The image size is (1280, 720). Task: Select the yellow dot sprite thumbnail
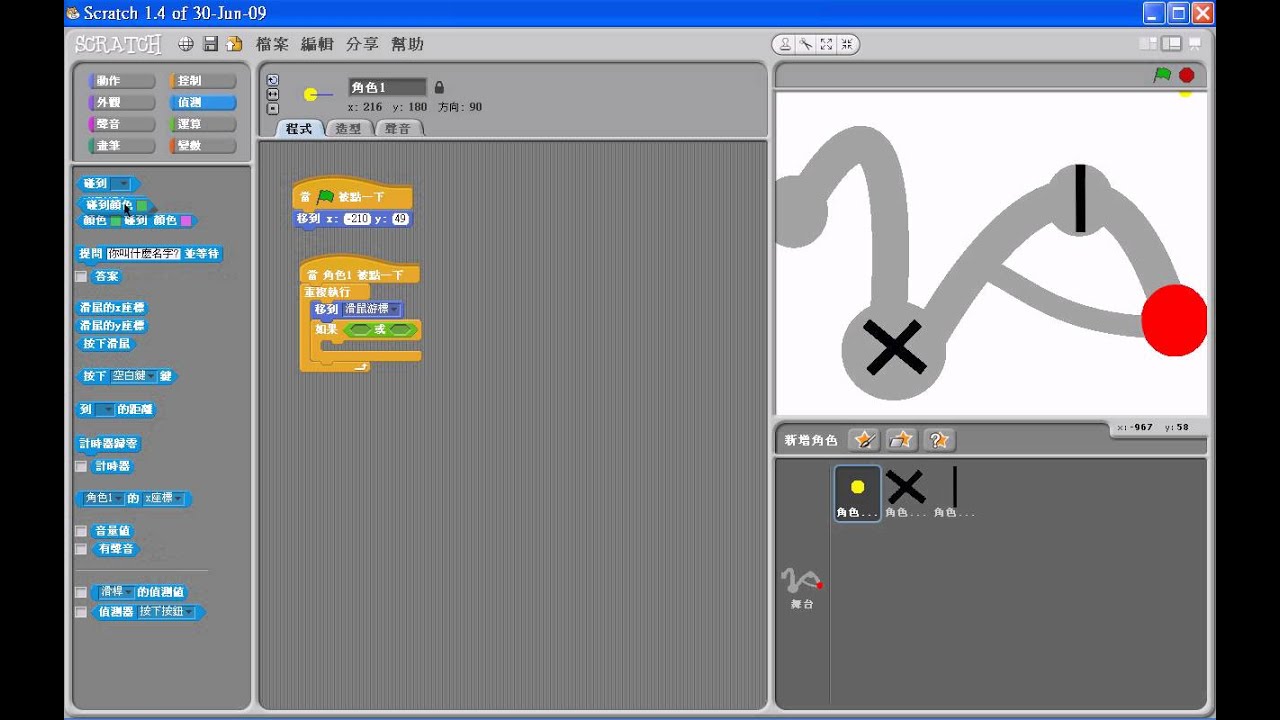pyautogui.click(x=857, y=493)
